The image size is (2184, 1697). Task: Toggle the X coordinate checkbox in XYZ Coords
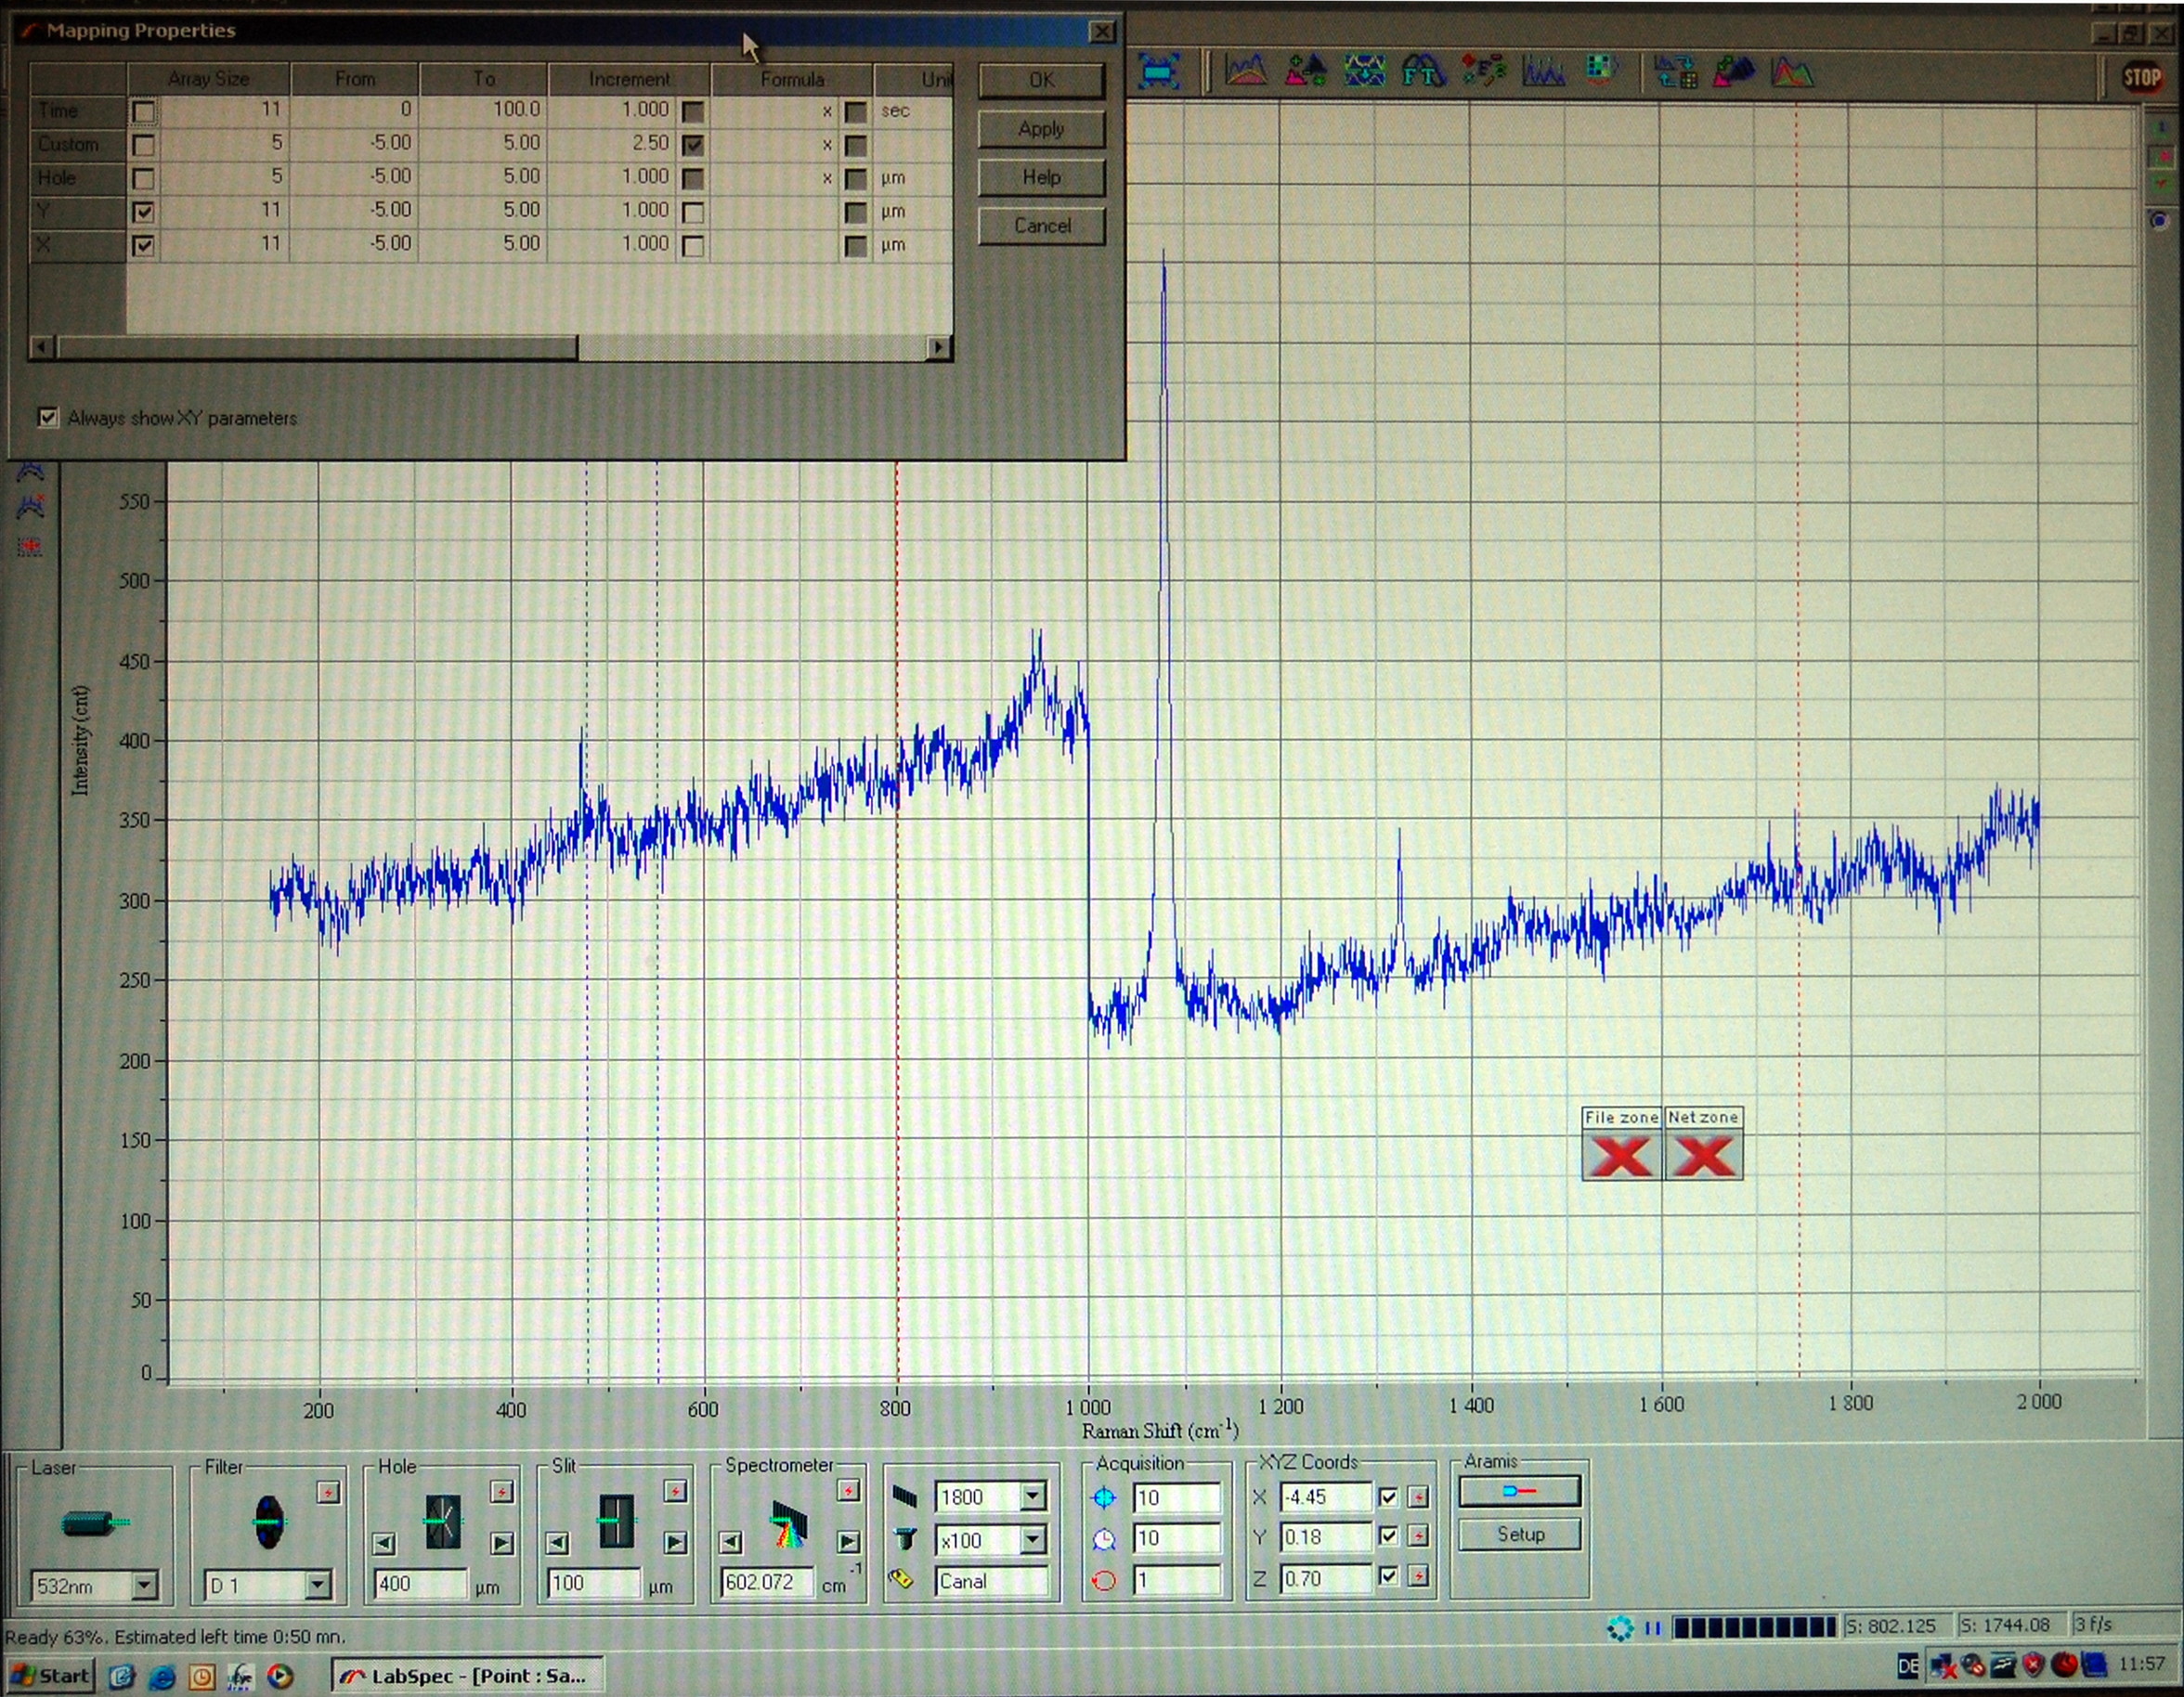click(x=1388, y=1497)
